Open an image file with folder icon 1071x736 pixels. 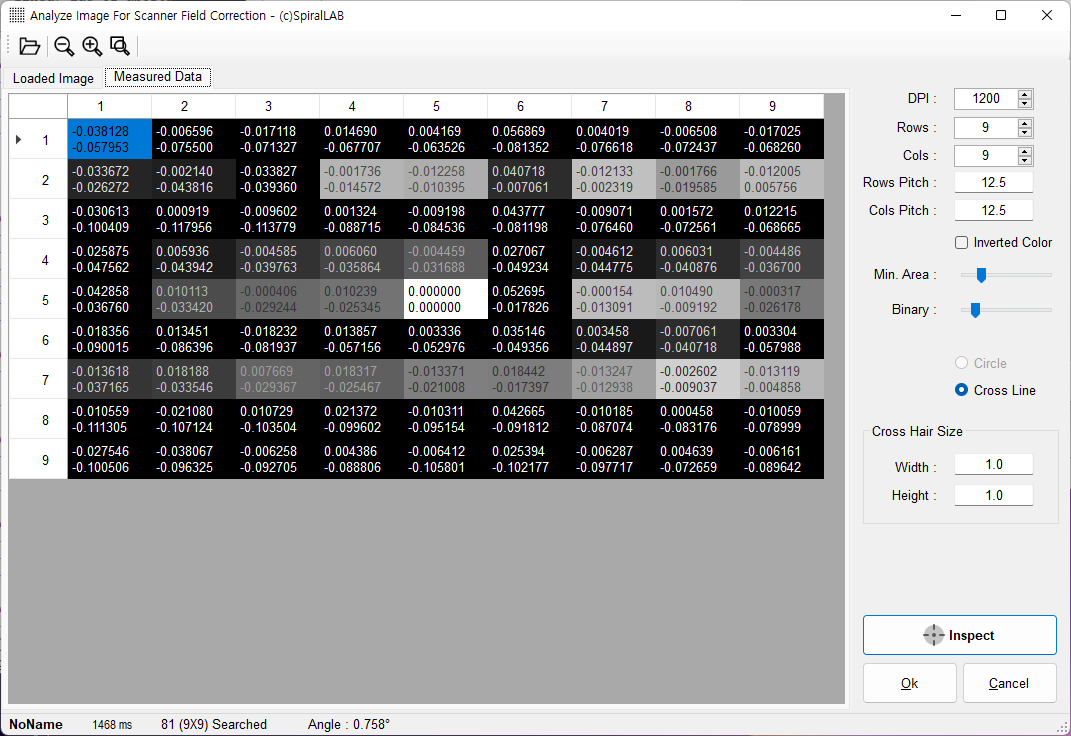[29, 46]
